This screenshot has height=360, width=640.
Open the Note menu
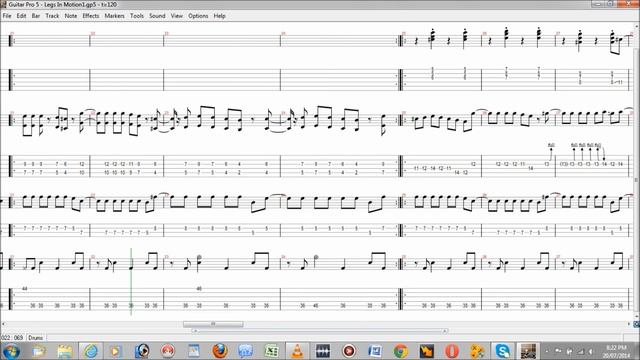point(71,16)
